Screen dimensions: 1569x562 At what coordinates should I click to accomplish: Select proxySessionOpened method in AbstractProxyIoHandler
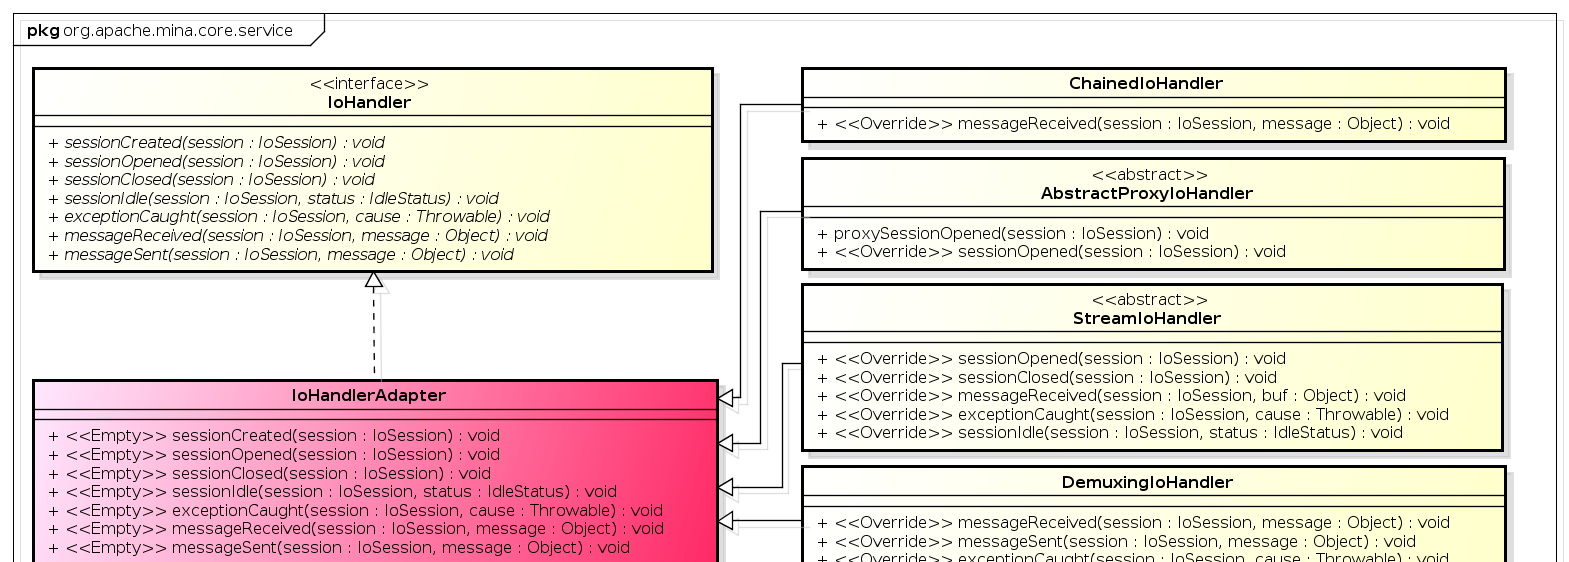click(x=1013, y=234)
